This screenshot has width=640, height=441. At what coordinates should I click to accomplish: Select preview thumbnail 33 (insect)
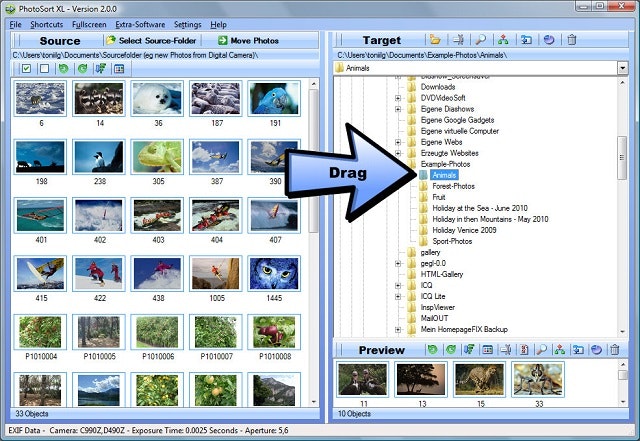point(538,379)
